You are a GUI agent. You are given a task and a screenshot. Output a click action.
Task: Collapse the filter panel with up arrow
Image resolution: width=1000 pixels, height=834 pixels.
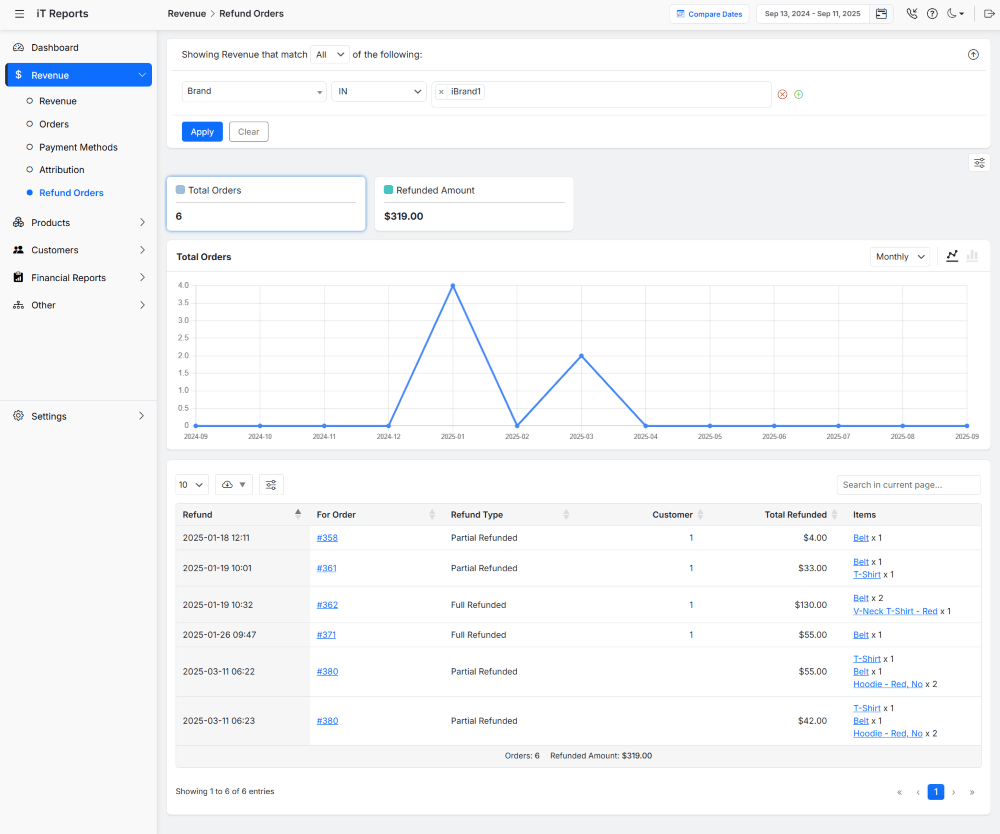pyautogui.click(x=973, y=55)
